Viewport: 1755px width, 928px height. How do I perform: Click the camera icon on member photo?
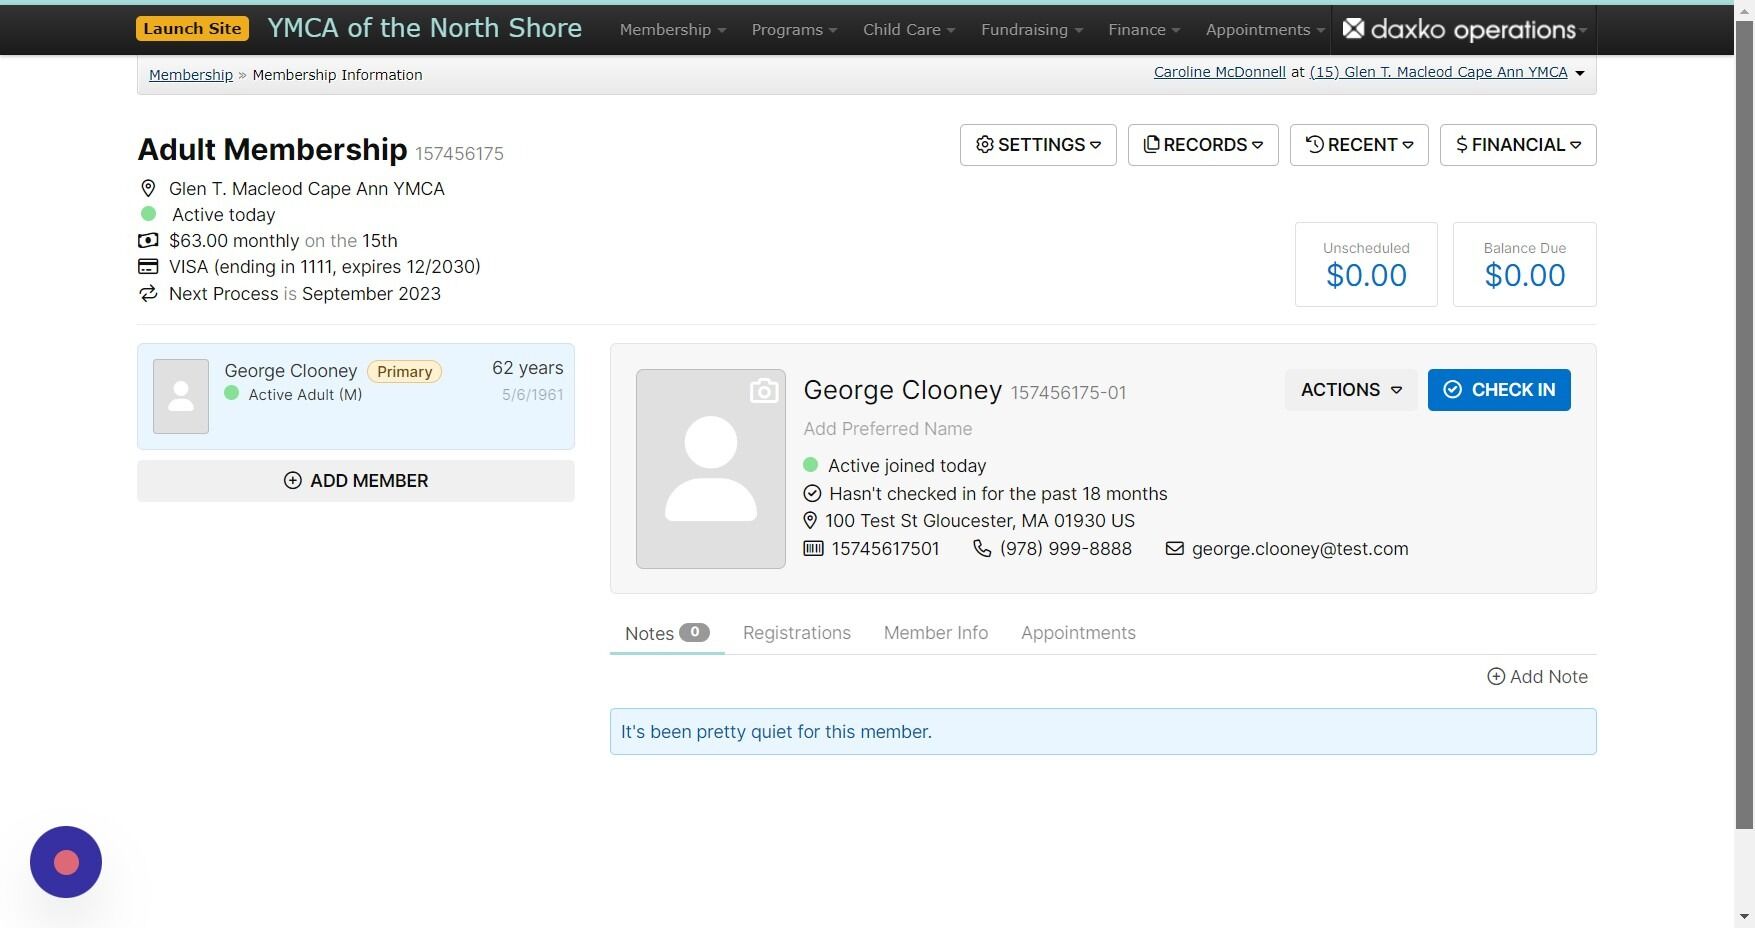[764, 390]
